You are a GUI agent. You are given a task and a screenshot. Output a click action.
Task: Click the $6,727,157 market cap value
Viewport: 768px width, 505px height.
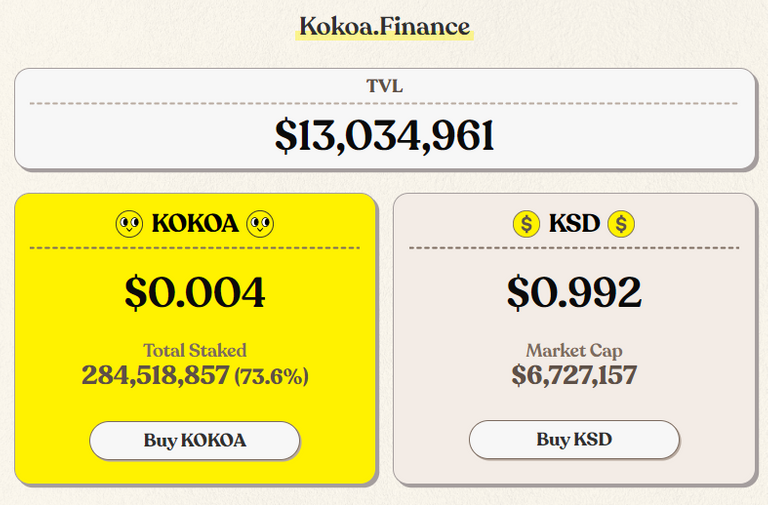point(574,375)
